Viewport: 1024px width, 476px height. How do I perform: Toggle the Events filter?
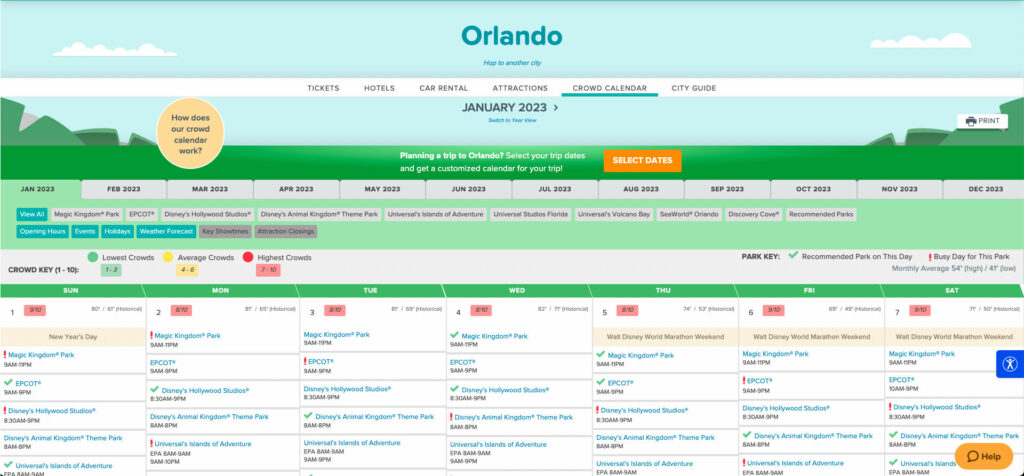[x=85, y=232]
